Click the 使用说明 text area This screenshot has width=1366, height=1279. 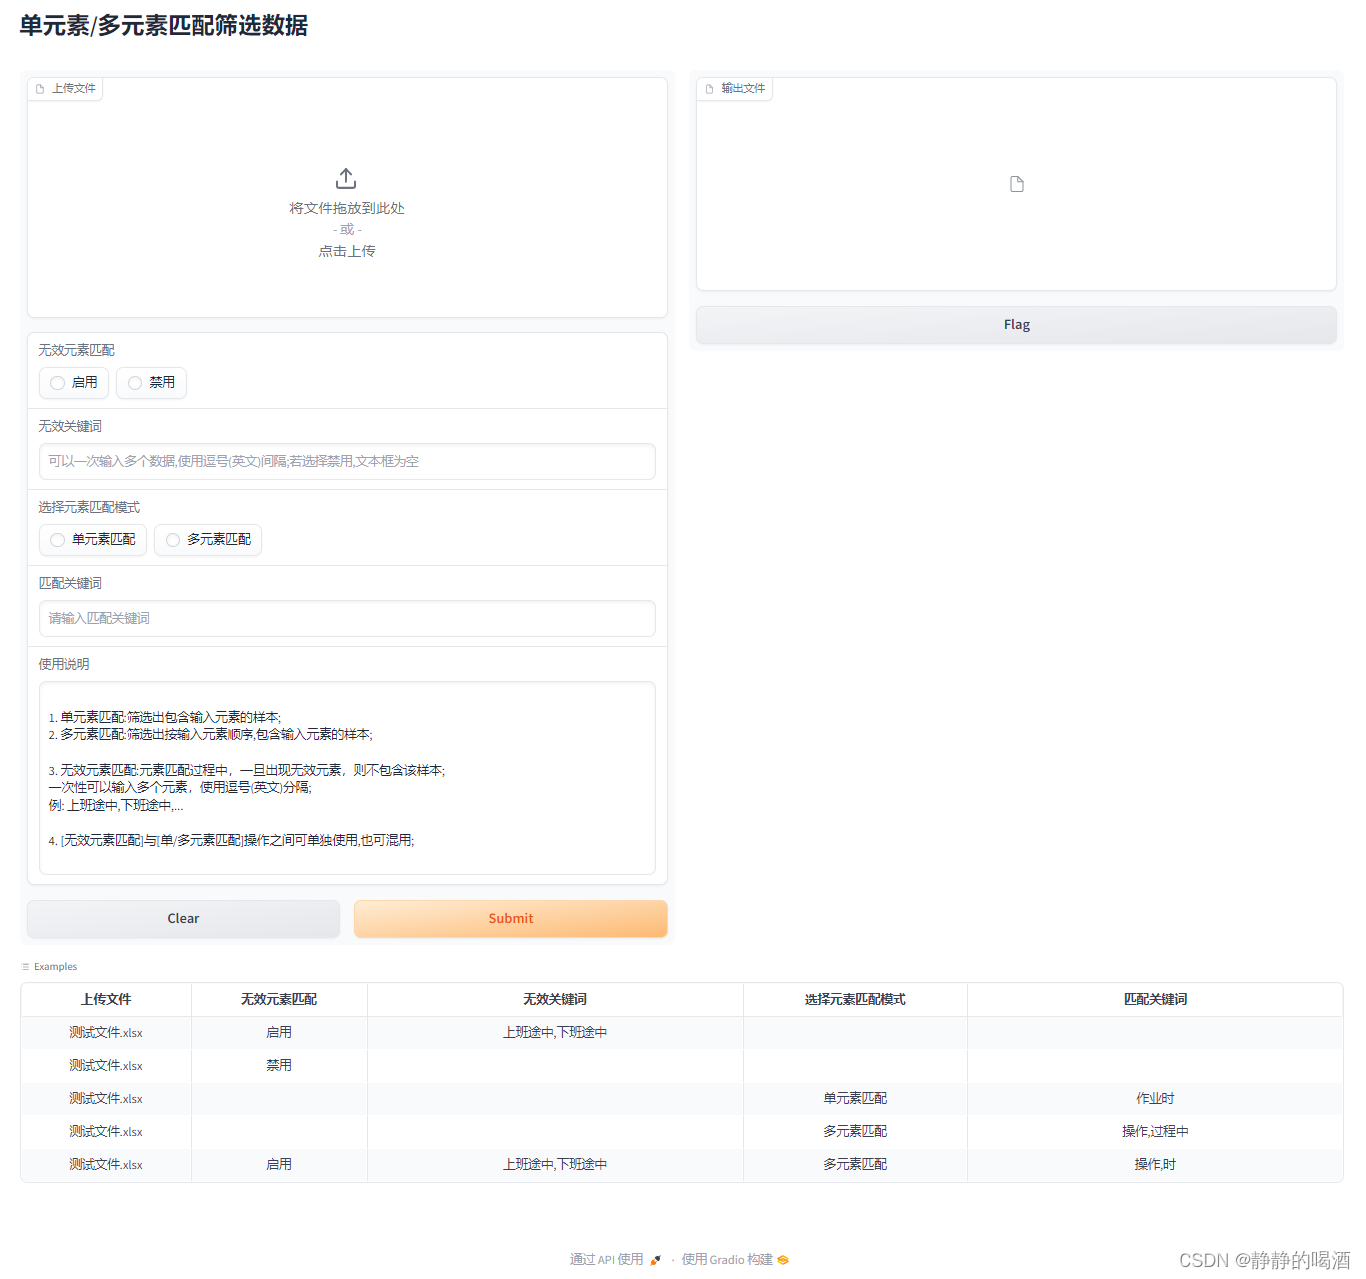(x=347, y=778)
